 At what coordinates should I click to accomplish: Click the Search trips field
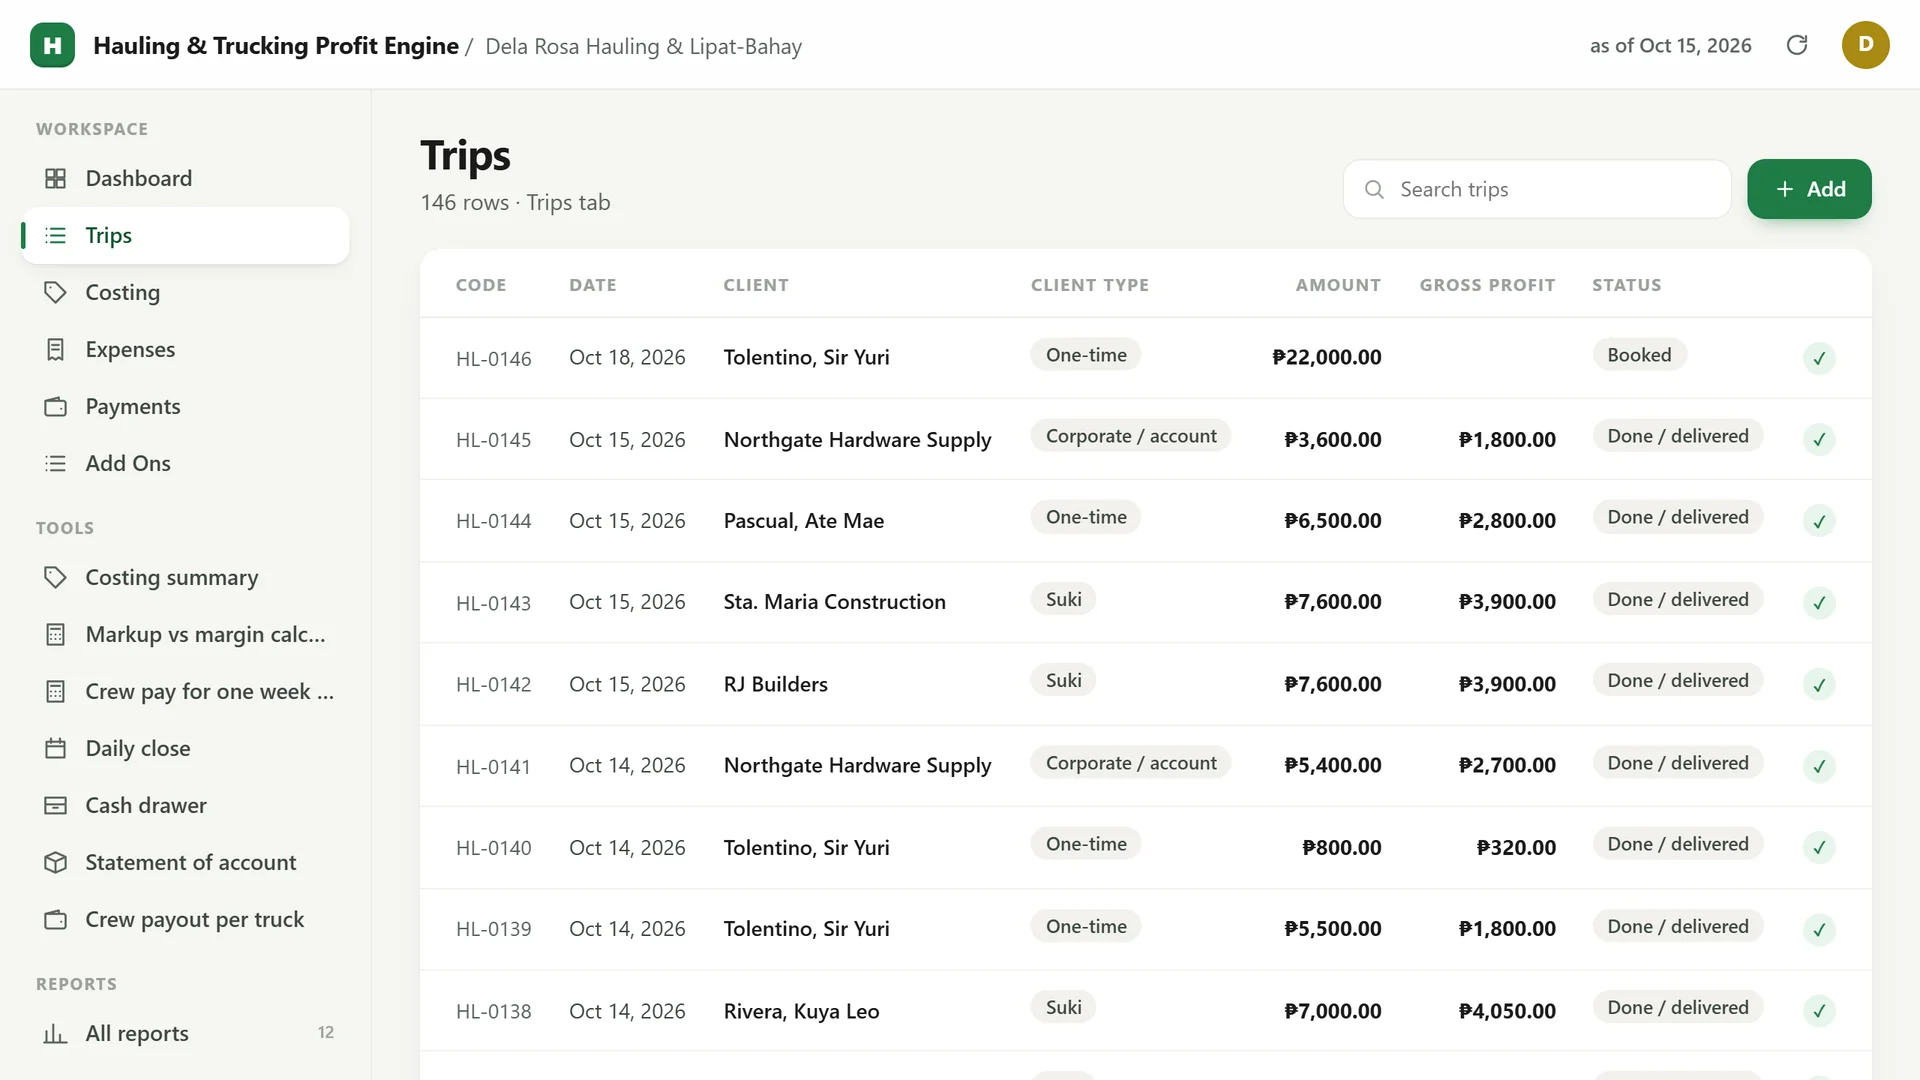point(1537,189)
